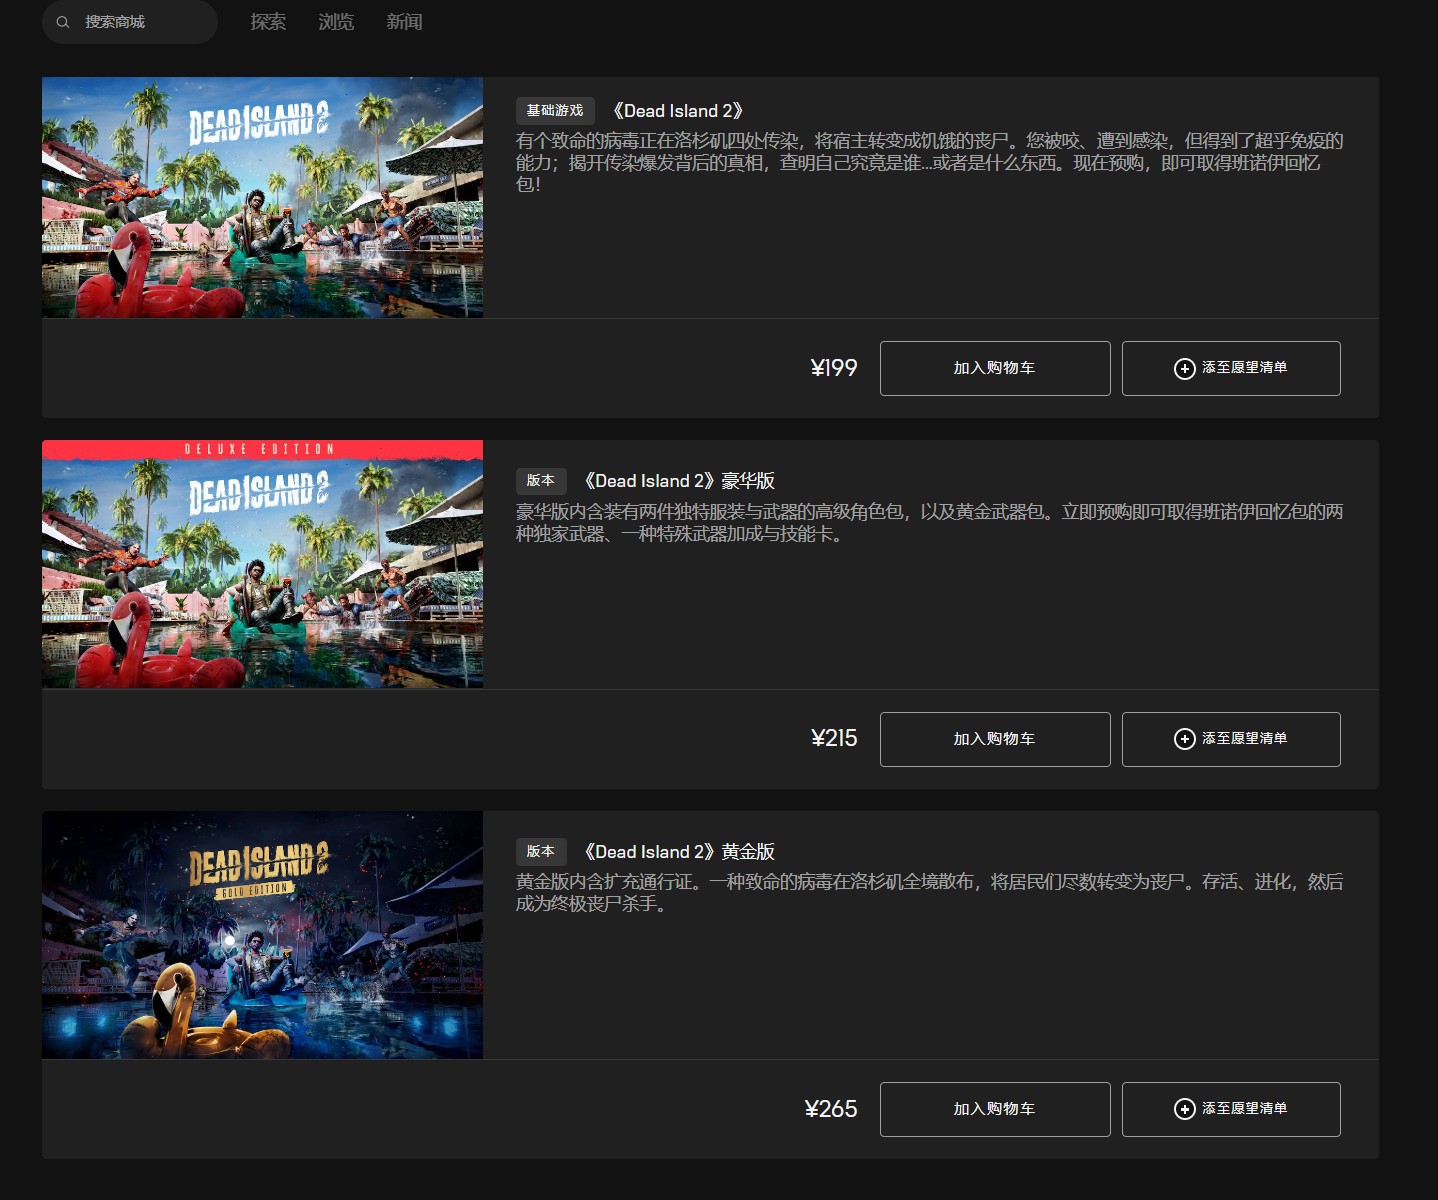Image resolution: width=1438 pixels, height=1200 pixels.
Task: Click the 版本 badge beside 豪华版
Action: point(541,481)
